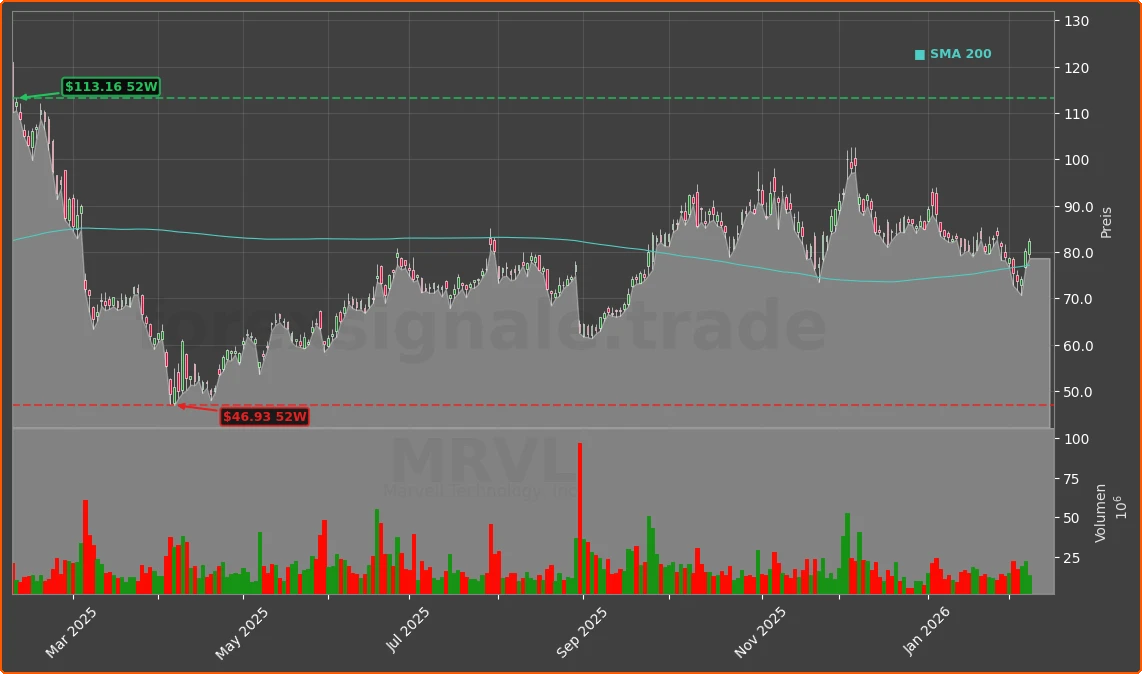
Task: Open the Jan 2026 date axis label
Action: coord(927,626)
